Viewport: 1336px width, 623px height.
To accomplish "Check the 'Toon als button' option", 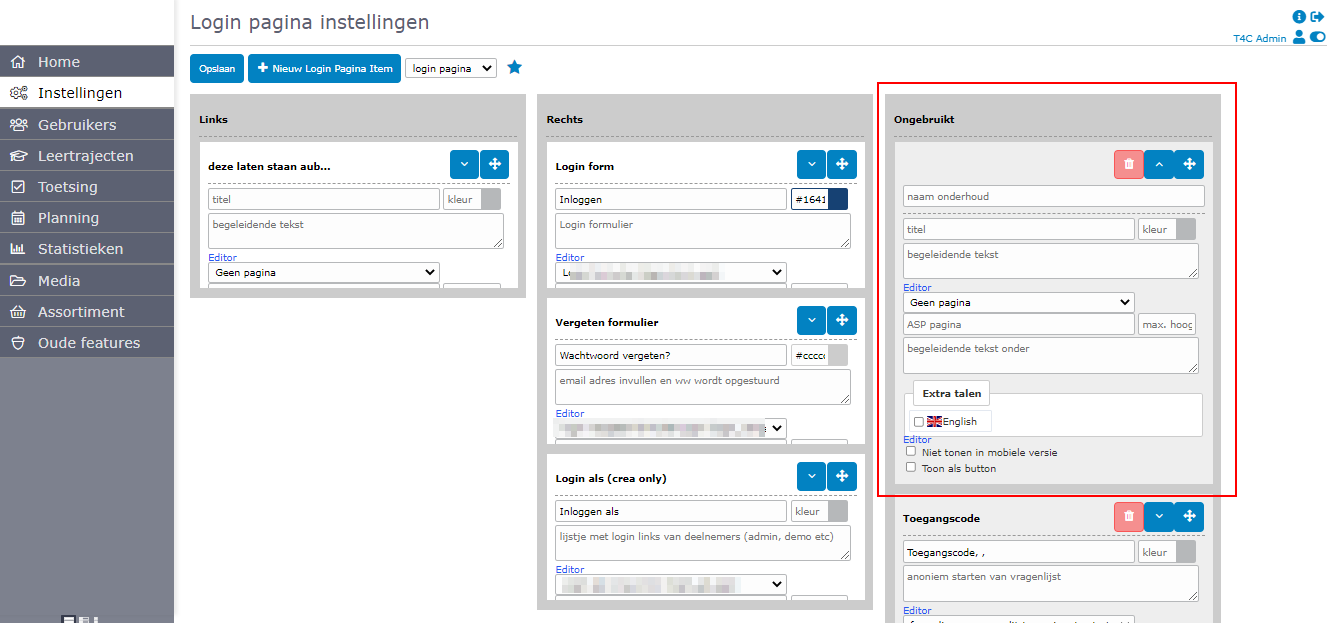I will (911, 467).
